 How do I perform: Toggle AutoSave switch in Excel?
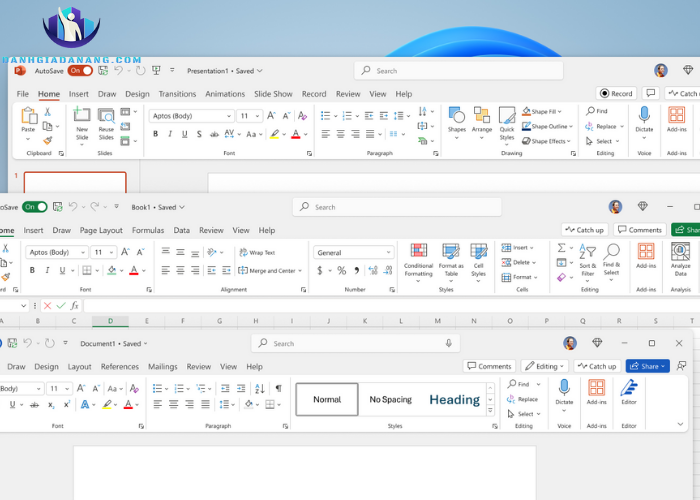[x=34, y=207]
